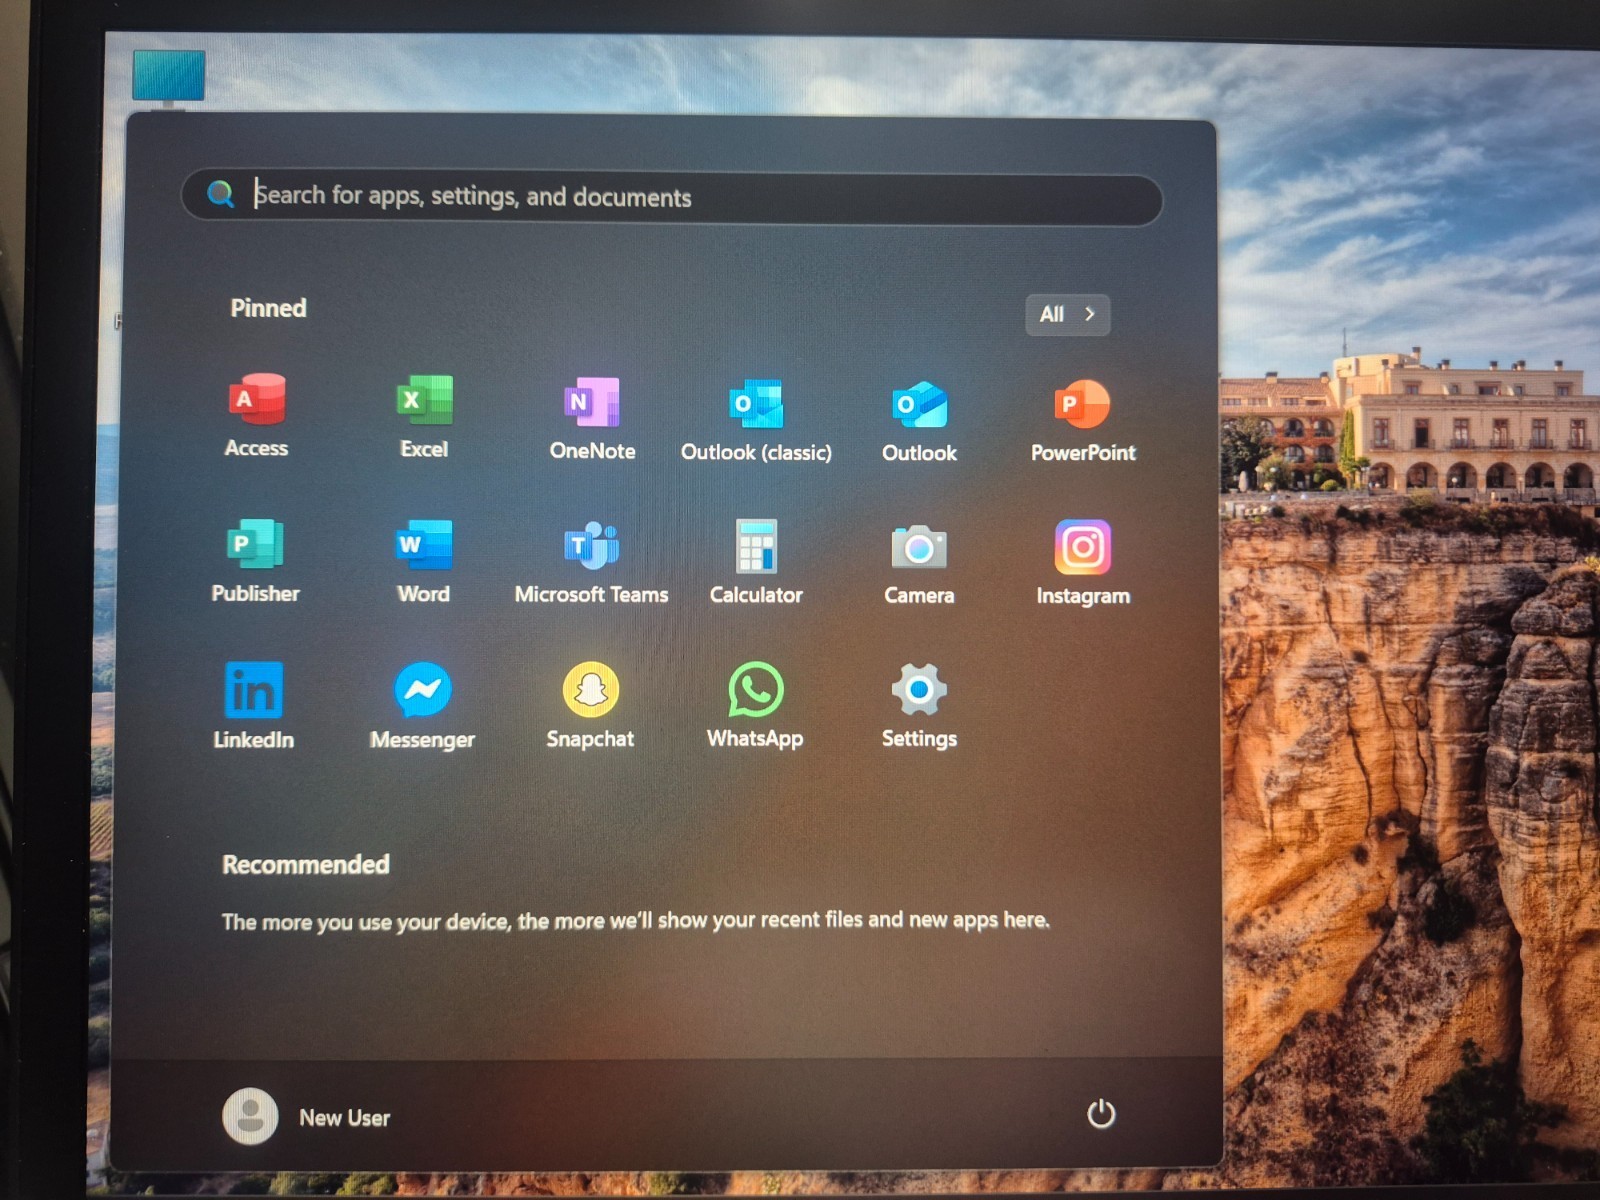Open the Camera app
The width and height of the screenshot is (1600, 1200).
click(919, 563)
